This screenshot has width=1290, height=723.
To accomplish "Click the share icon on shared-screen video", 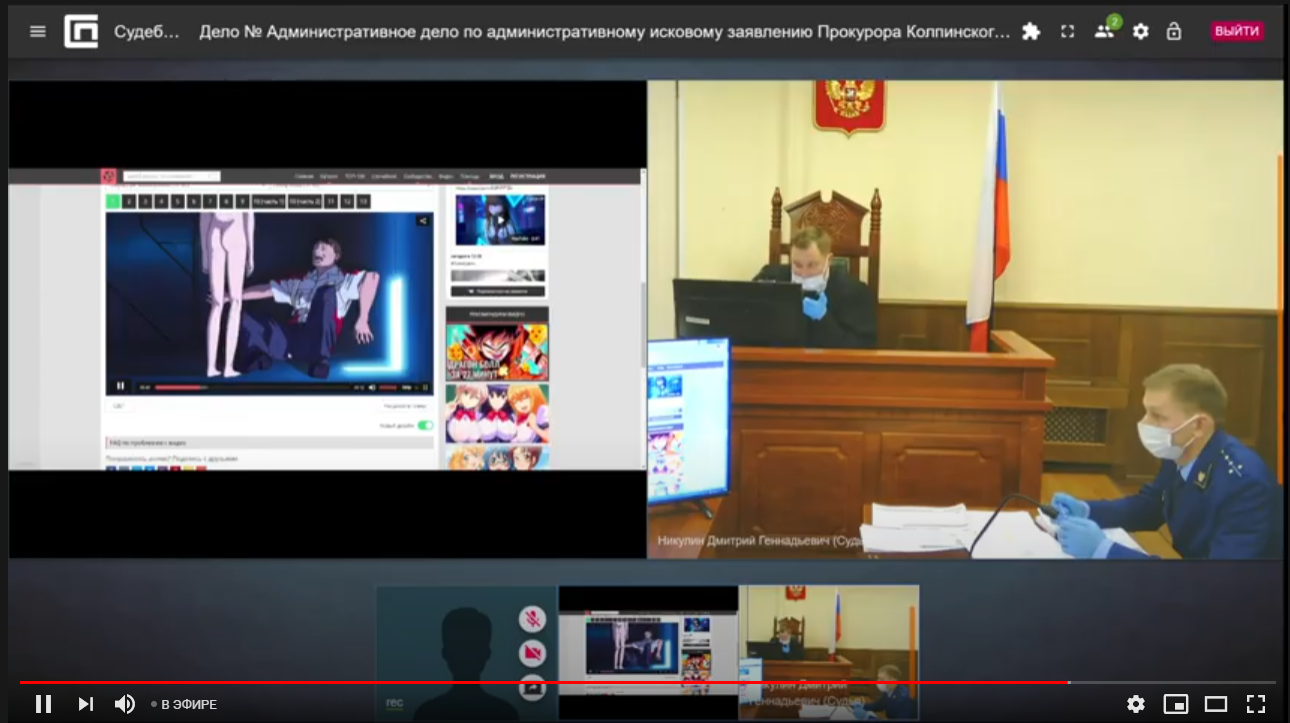I will tap(423, 221).
